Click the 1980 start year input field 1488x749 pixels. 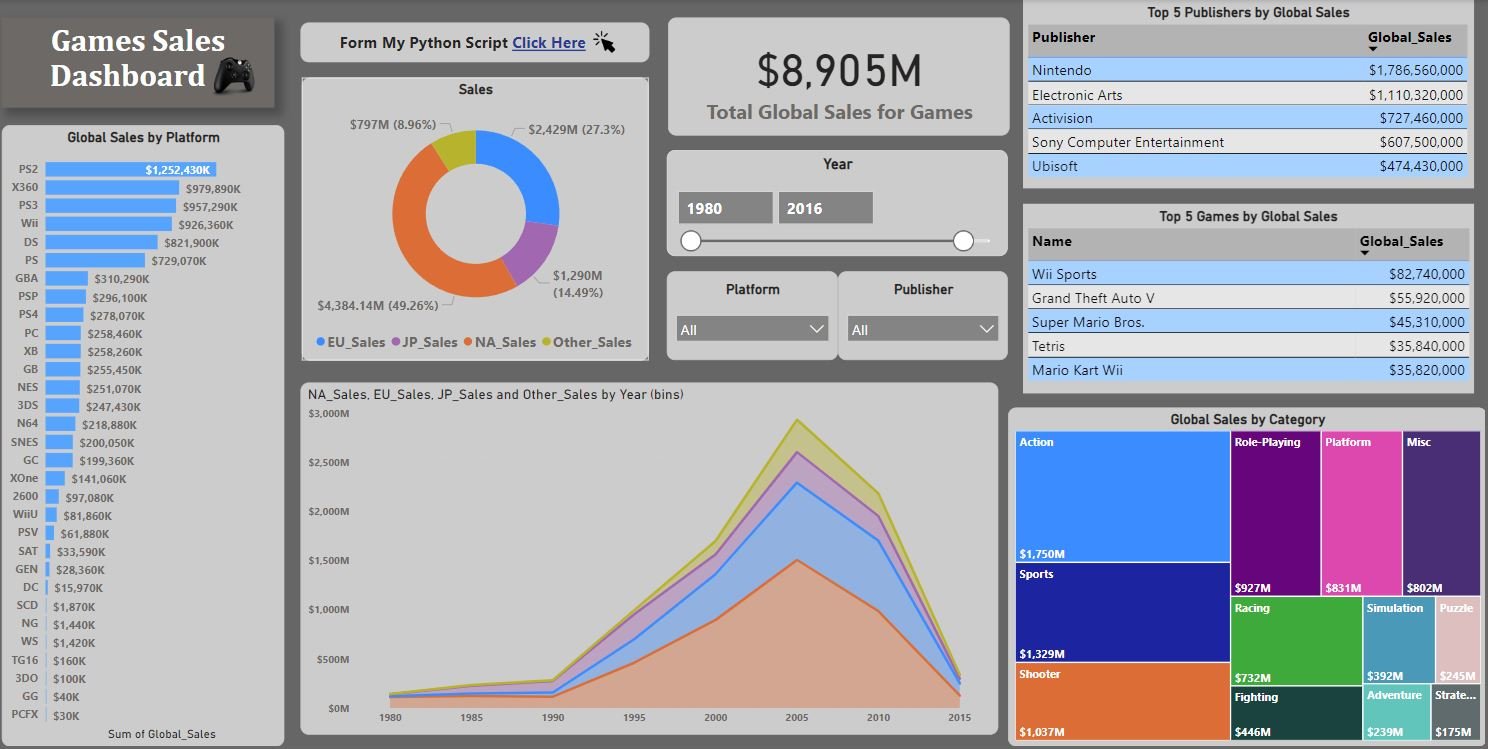pyautogui.click(x=725, y=208)
